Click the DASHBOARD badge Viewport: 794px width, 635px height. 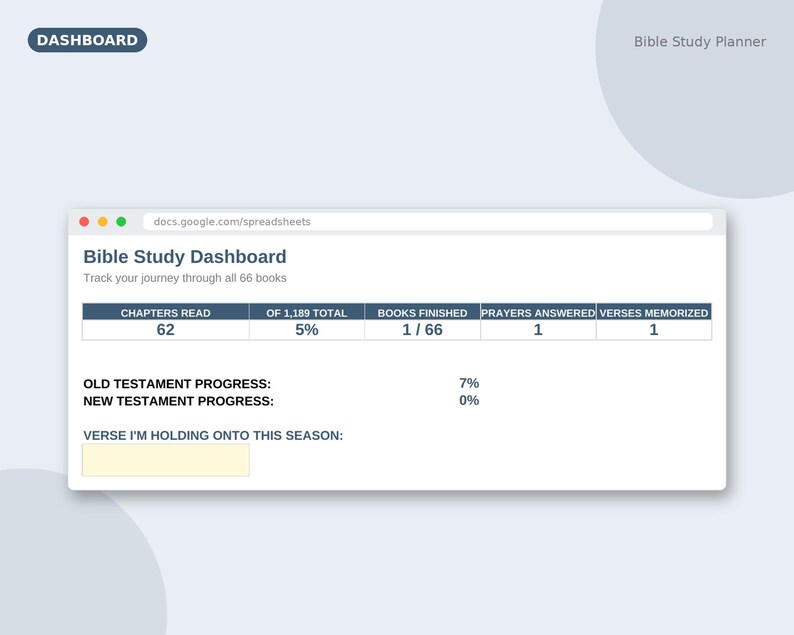(x=87, y=40)
